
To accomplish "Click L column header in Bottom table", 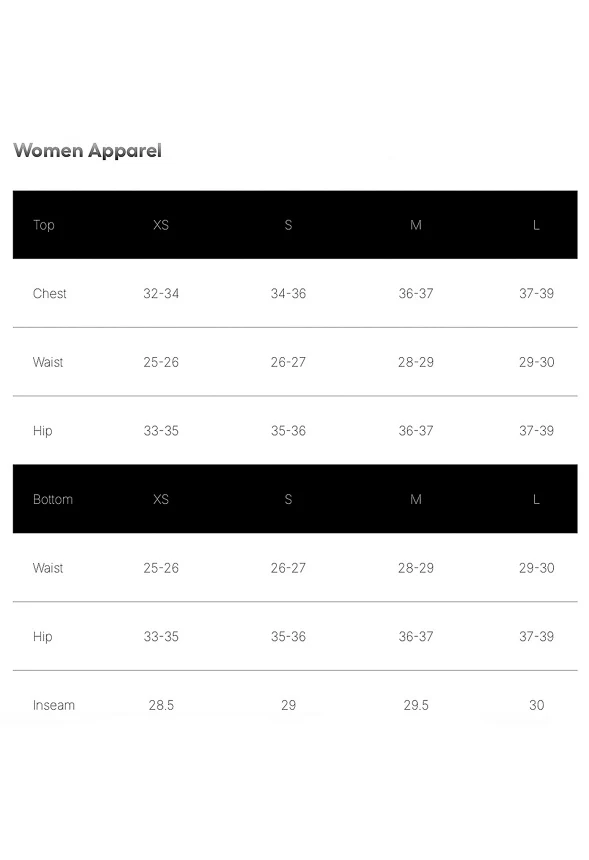I will (536, 499).
